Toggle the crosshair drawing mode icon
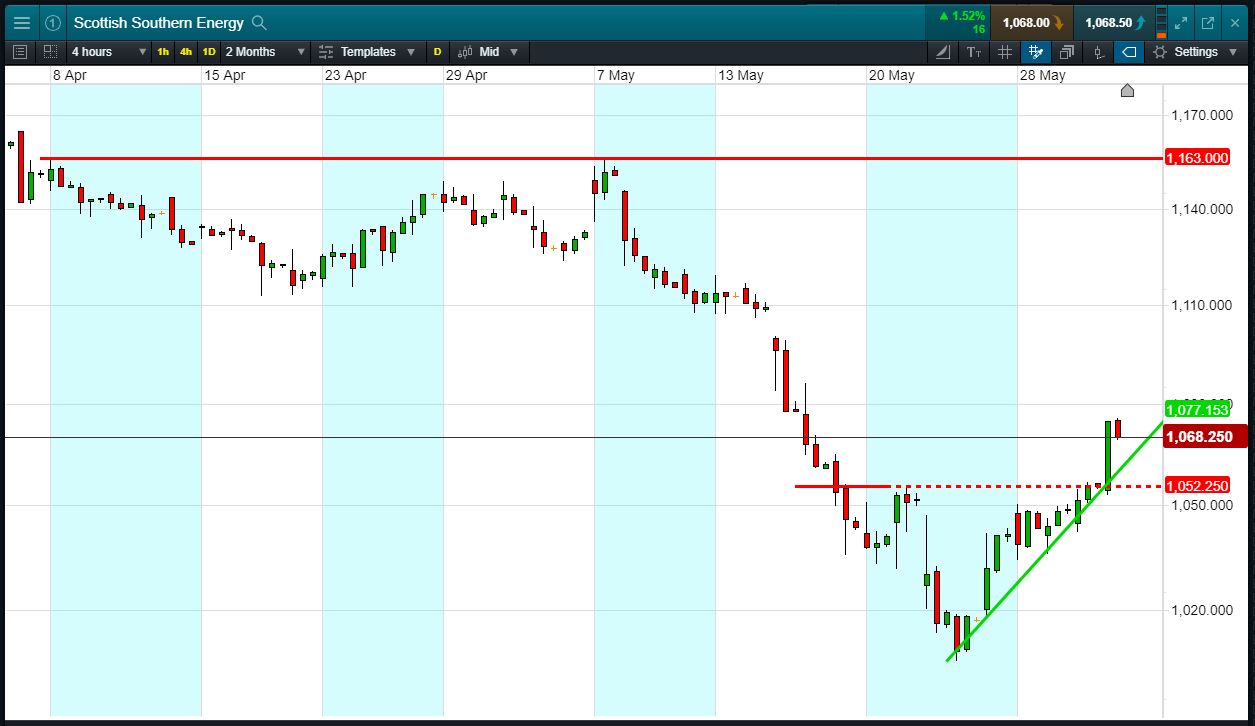The width and height of the screenshot is (1255, 726). pyautogui.click(x=1035, y=52)
